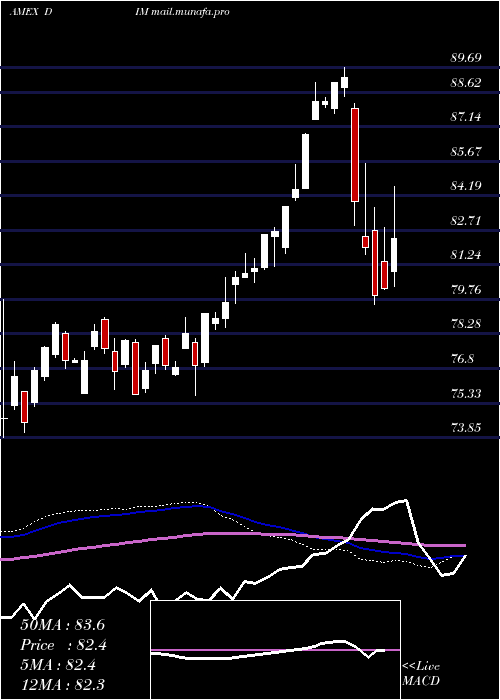
Task: Click the 81.24 price level label
Action: point(466,255)
